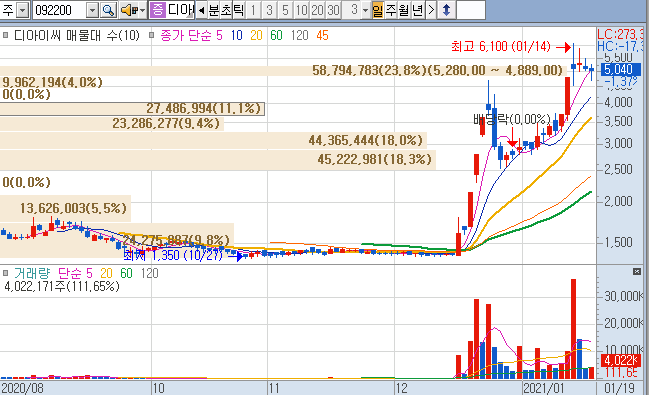This screenshot has width=649, height=395.
Task: Click the red LC:273 readout
Action: pyautogui.click(x=620, y=34)
